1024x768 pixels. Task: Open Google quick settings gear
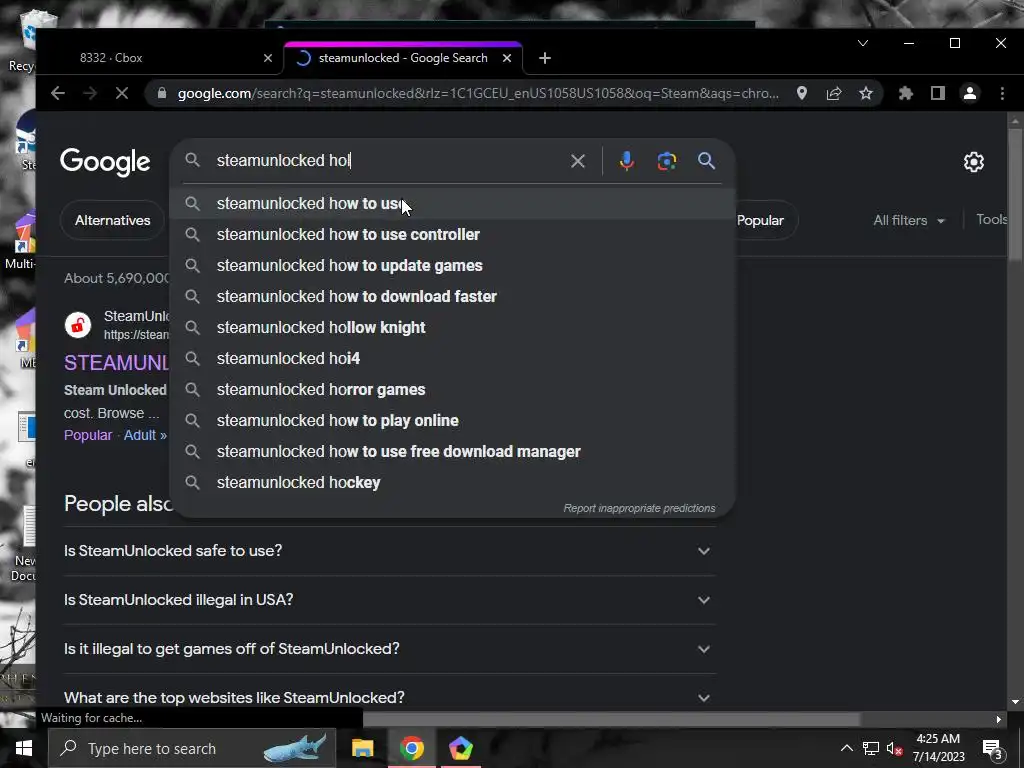tap(974, 161)
